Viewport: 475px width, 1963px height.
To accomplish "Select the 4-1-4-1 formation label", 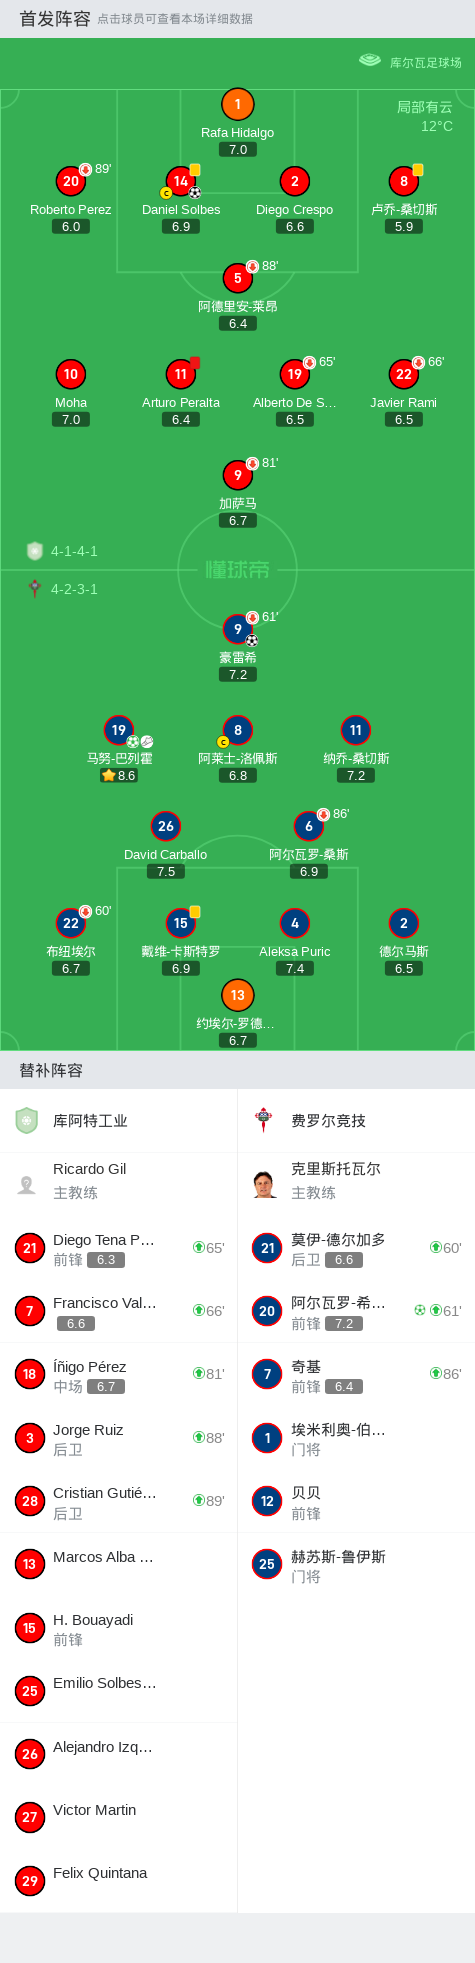I will (74, 551).
